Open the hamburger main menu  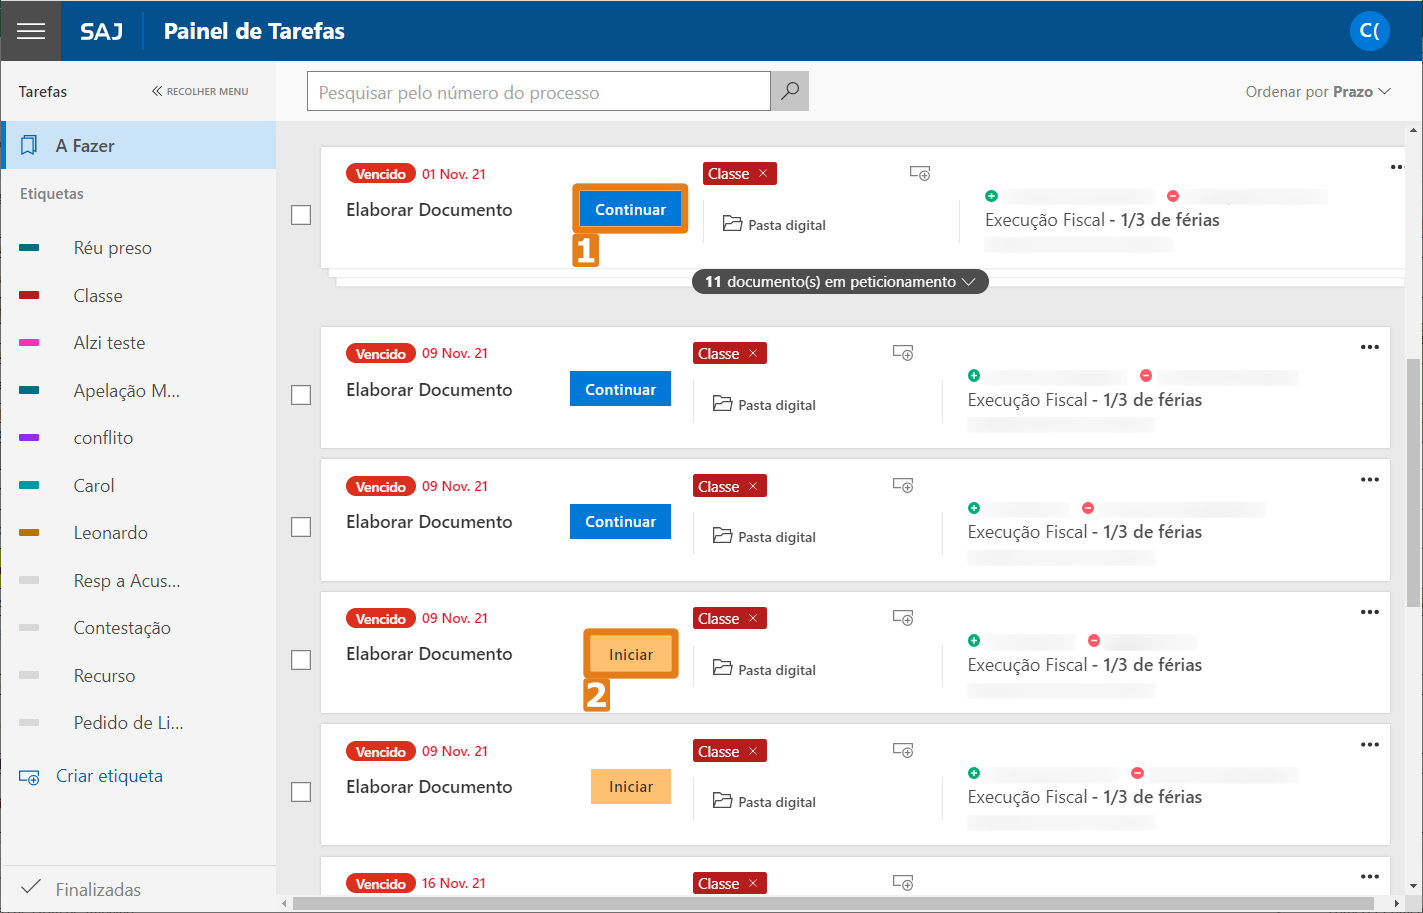pyautogui.click(x=31, y=31)
